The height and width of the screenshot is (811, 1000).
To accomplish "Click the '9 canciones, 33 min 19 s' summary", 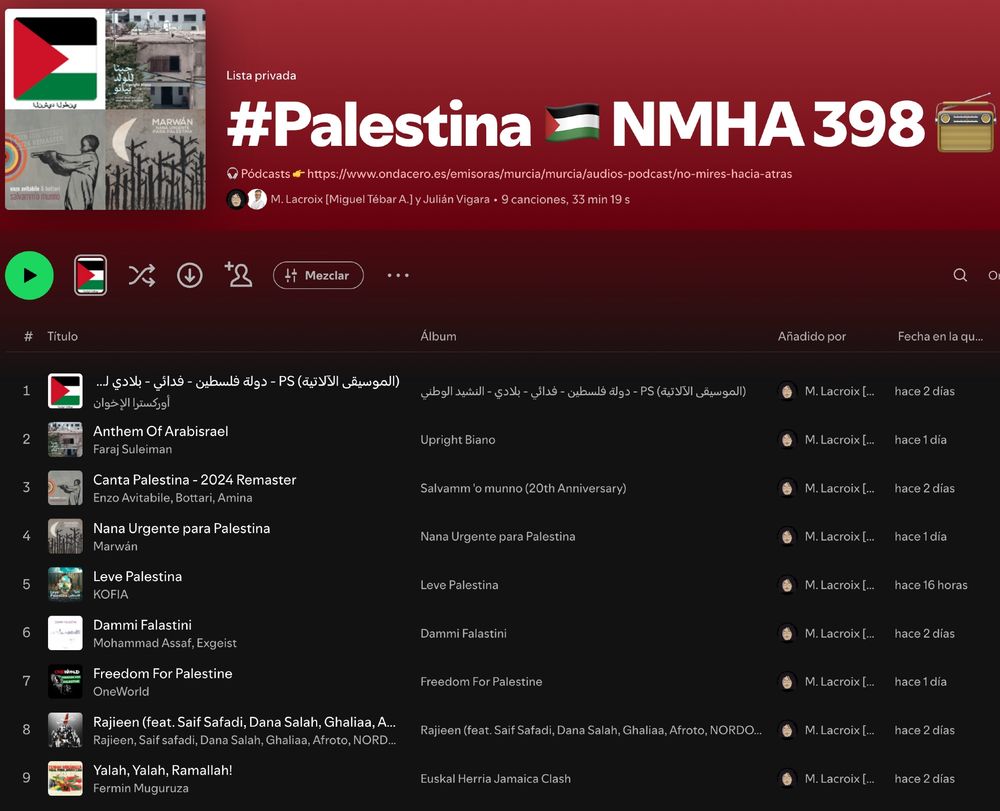I will click(x=565, y=200).
